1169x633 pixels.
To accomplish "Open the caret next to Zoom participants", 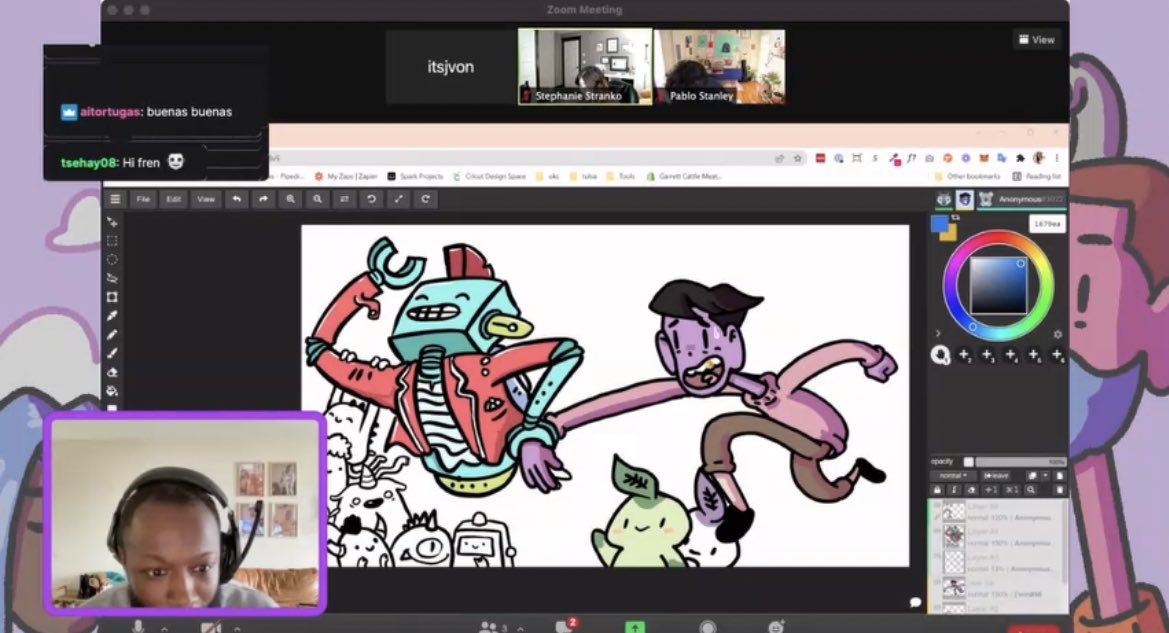I will pos(520,629).
